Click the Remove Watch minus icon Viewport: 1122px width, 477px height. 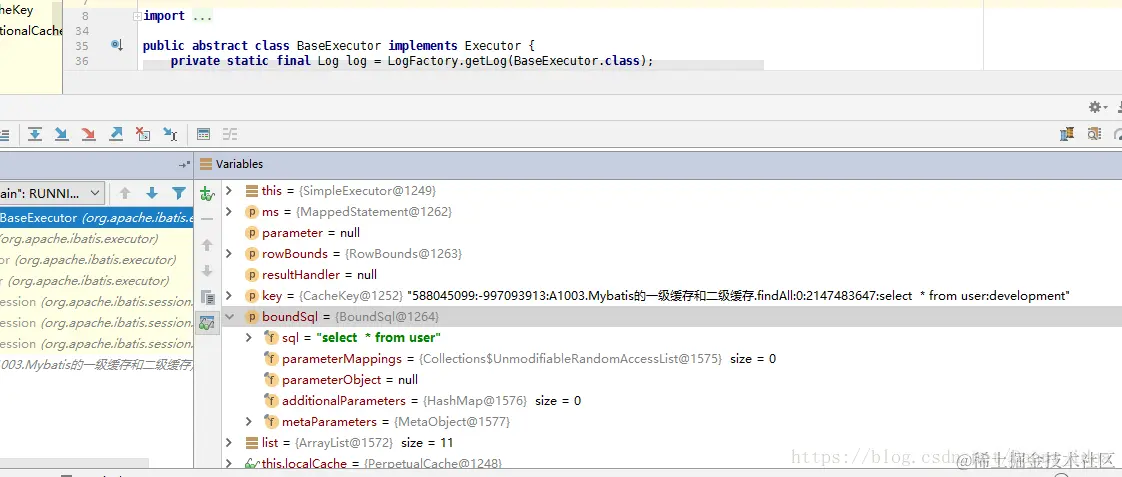[206, 219]
